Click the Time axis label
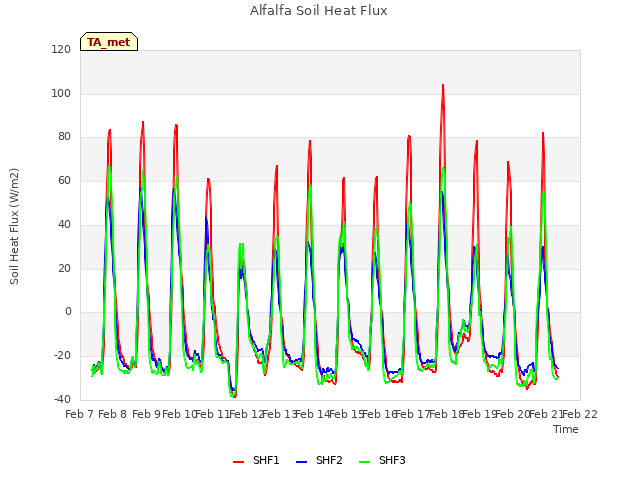 point(566,429)
